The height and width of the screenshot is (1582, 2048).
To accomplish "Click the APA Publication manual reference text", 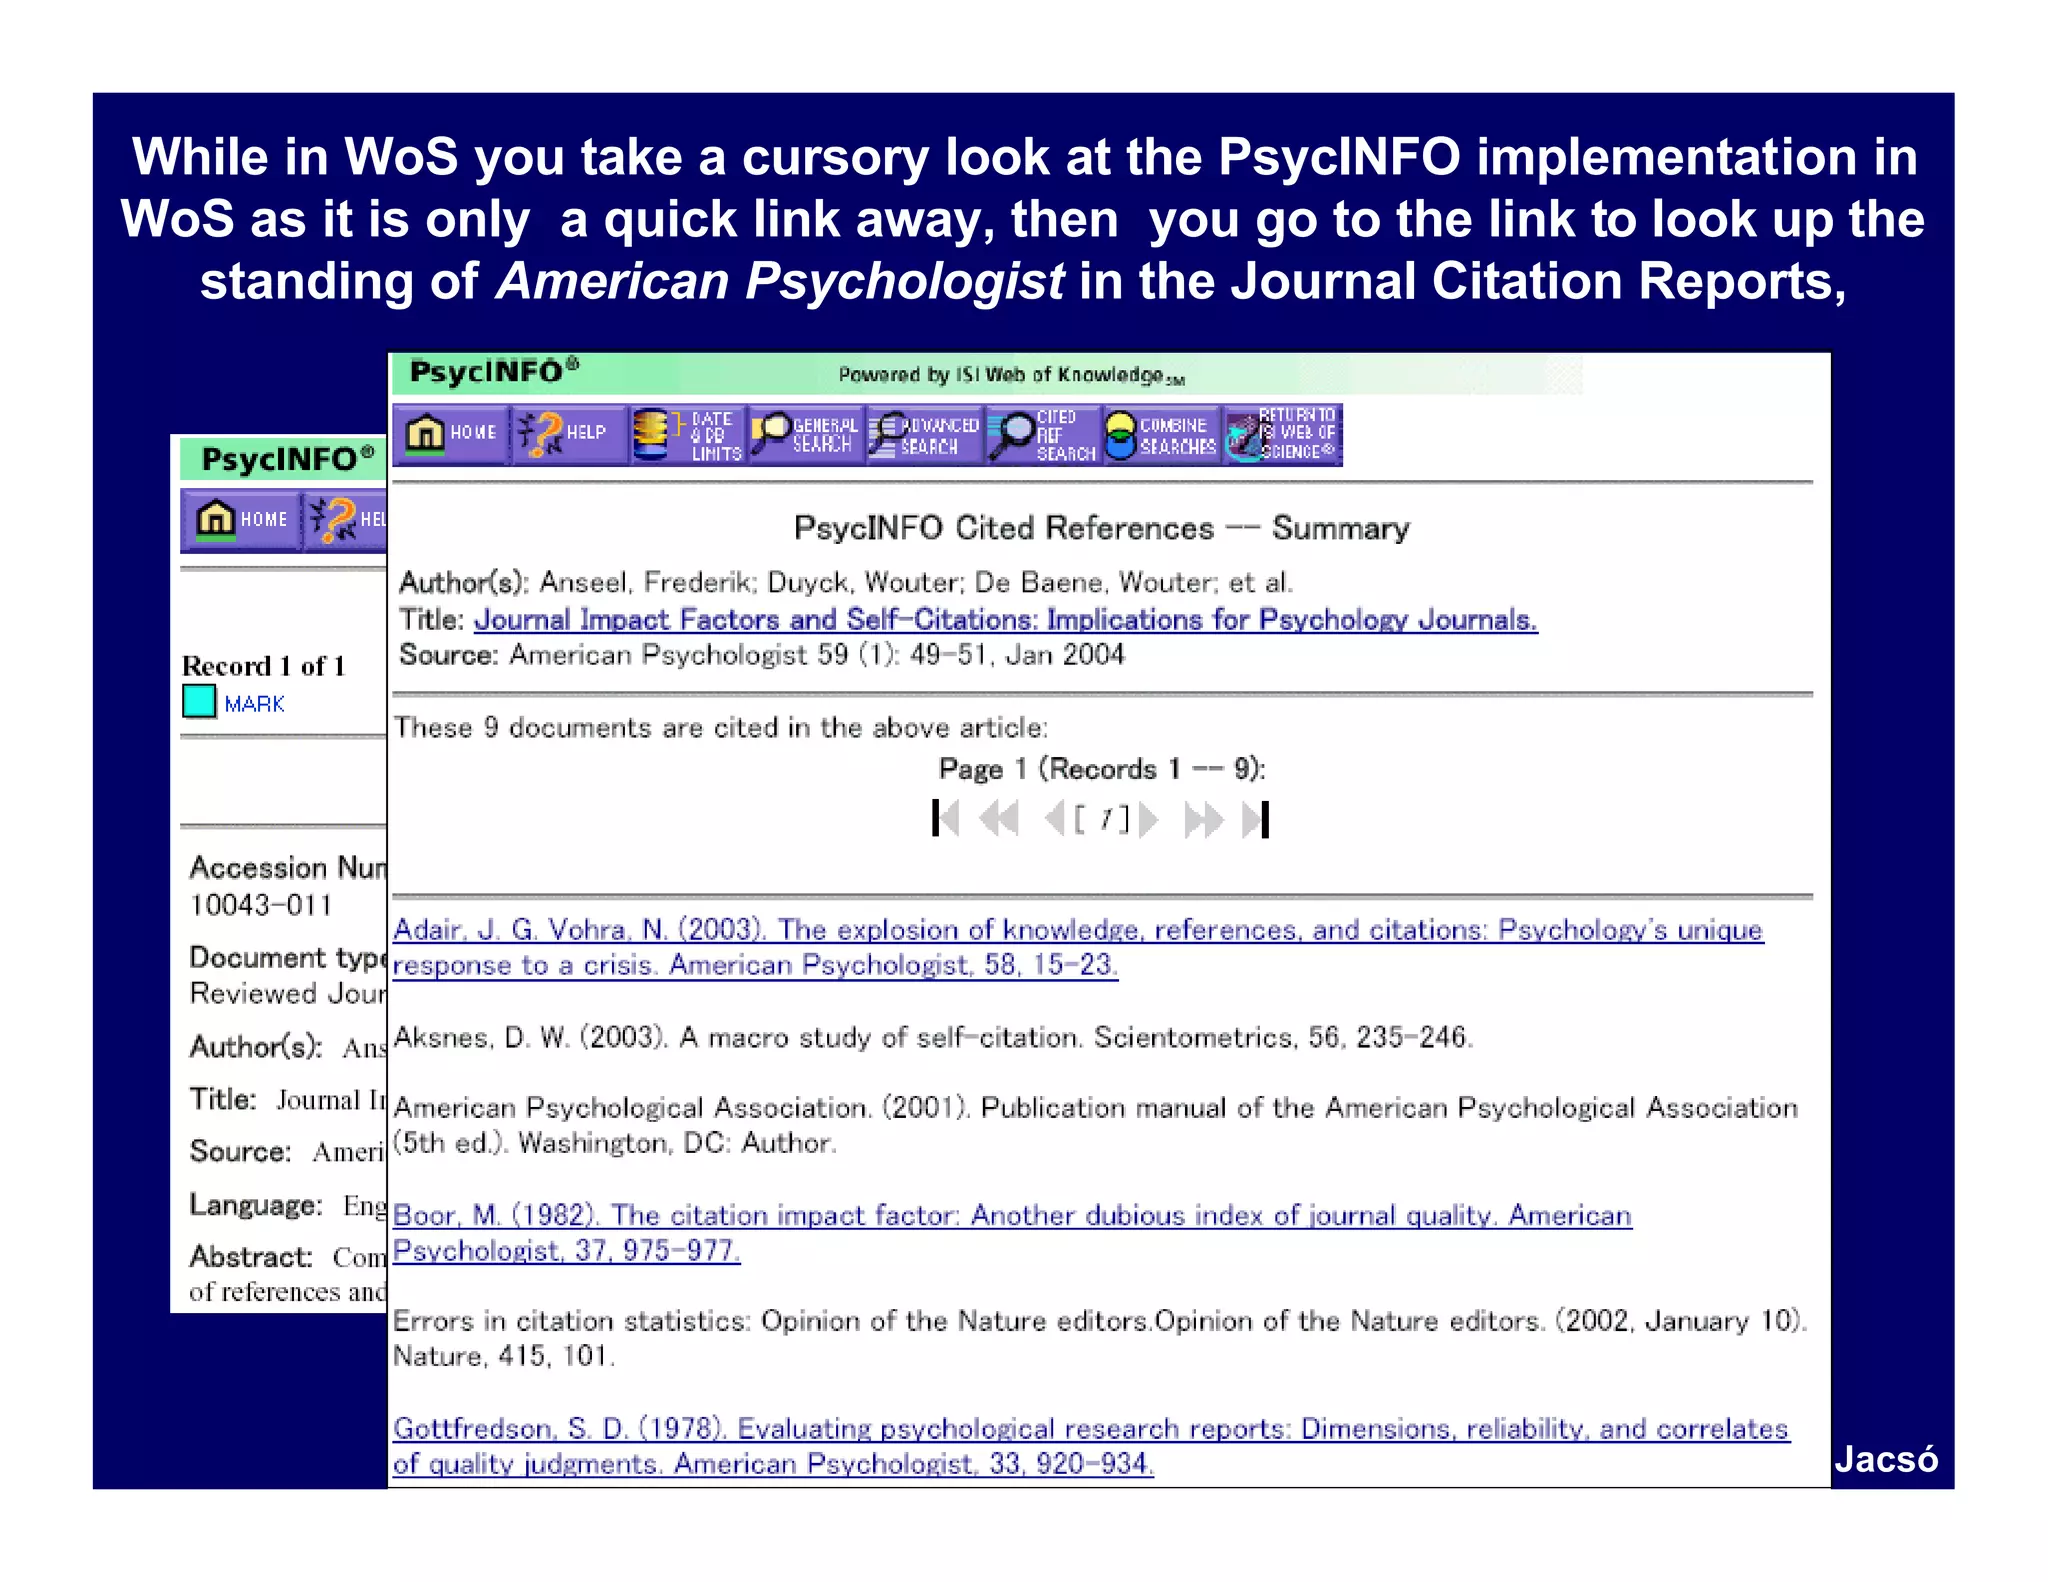I will tap(1095, 1125).
